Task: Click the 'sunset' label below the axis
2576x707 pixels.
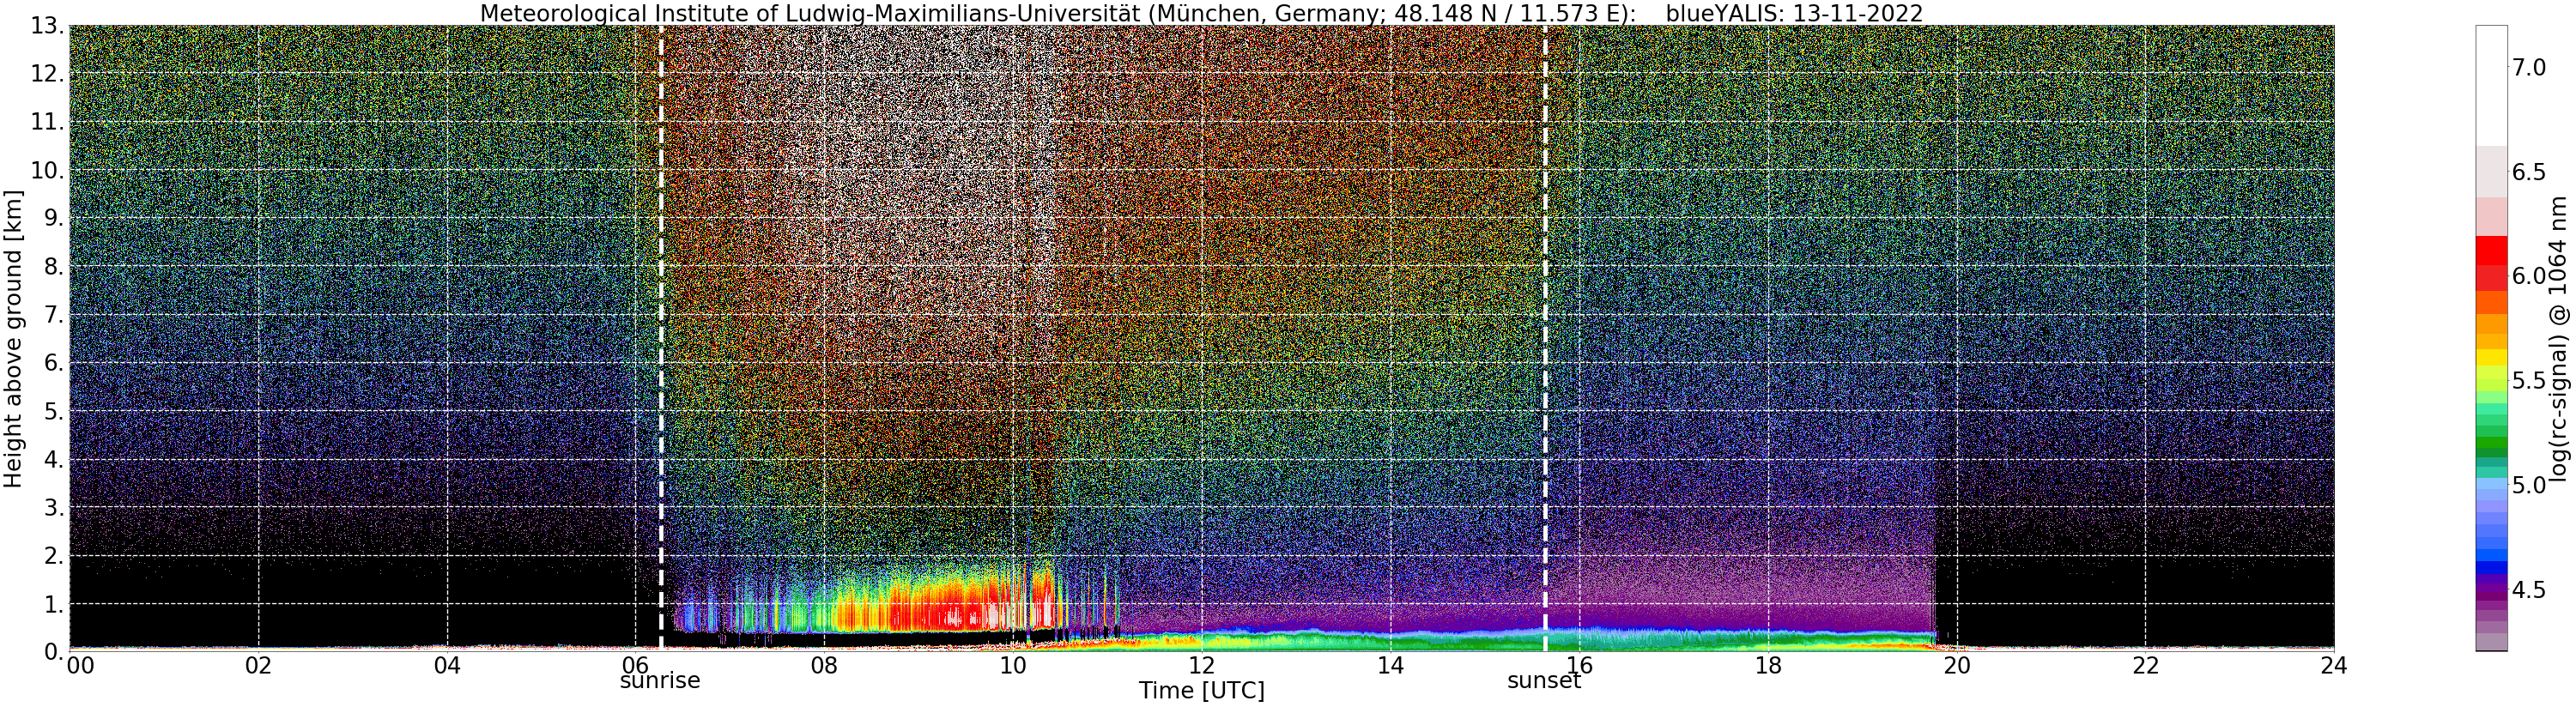Action: coord(1544,681)
